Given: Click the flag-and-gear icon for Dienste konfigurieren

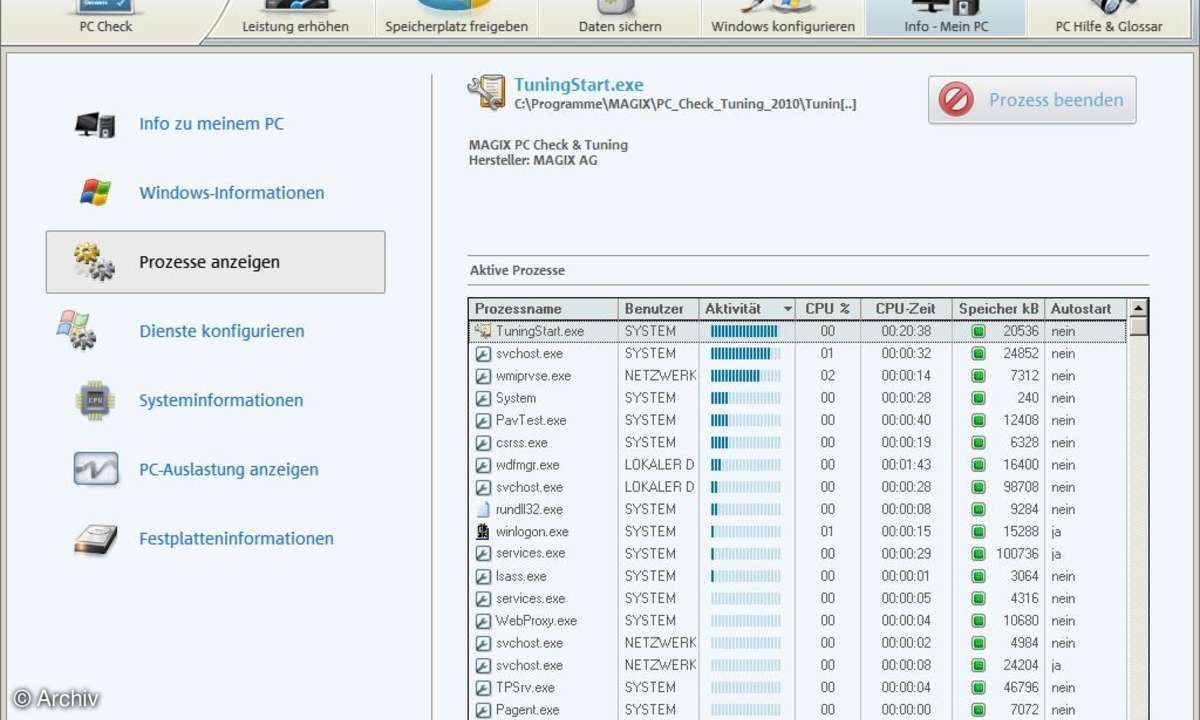Looking at the screenshot, I should [77, 330].
